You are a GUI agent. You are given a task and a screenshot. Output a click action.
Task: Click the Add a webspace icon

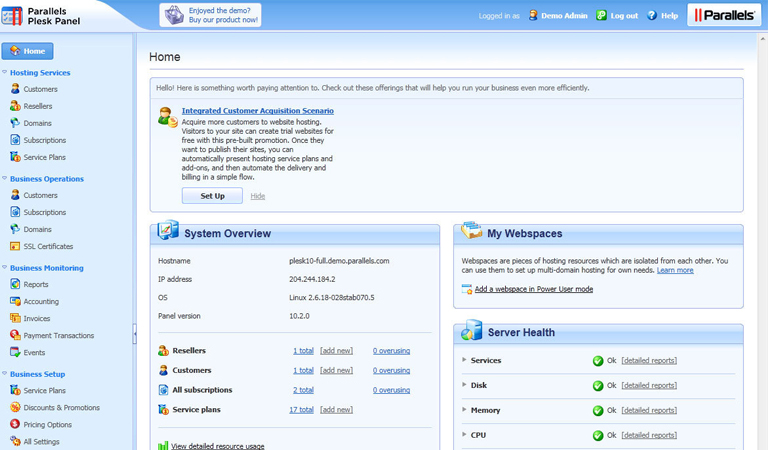467,289
